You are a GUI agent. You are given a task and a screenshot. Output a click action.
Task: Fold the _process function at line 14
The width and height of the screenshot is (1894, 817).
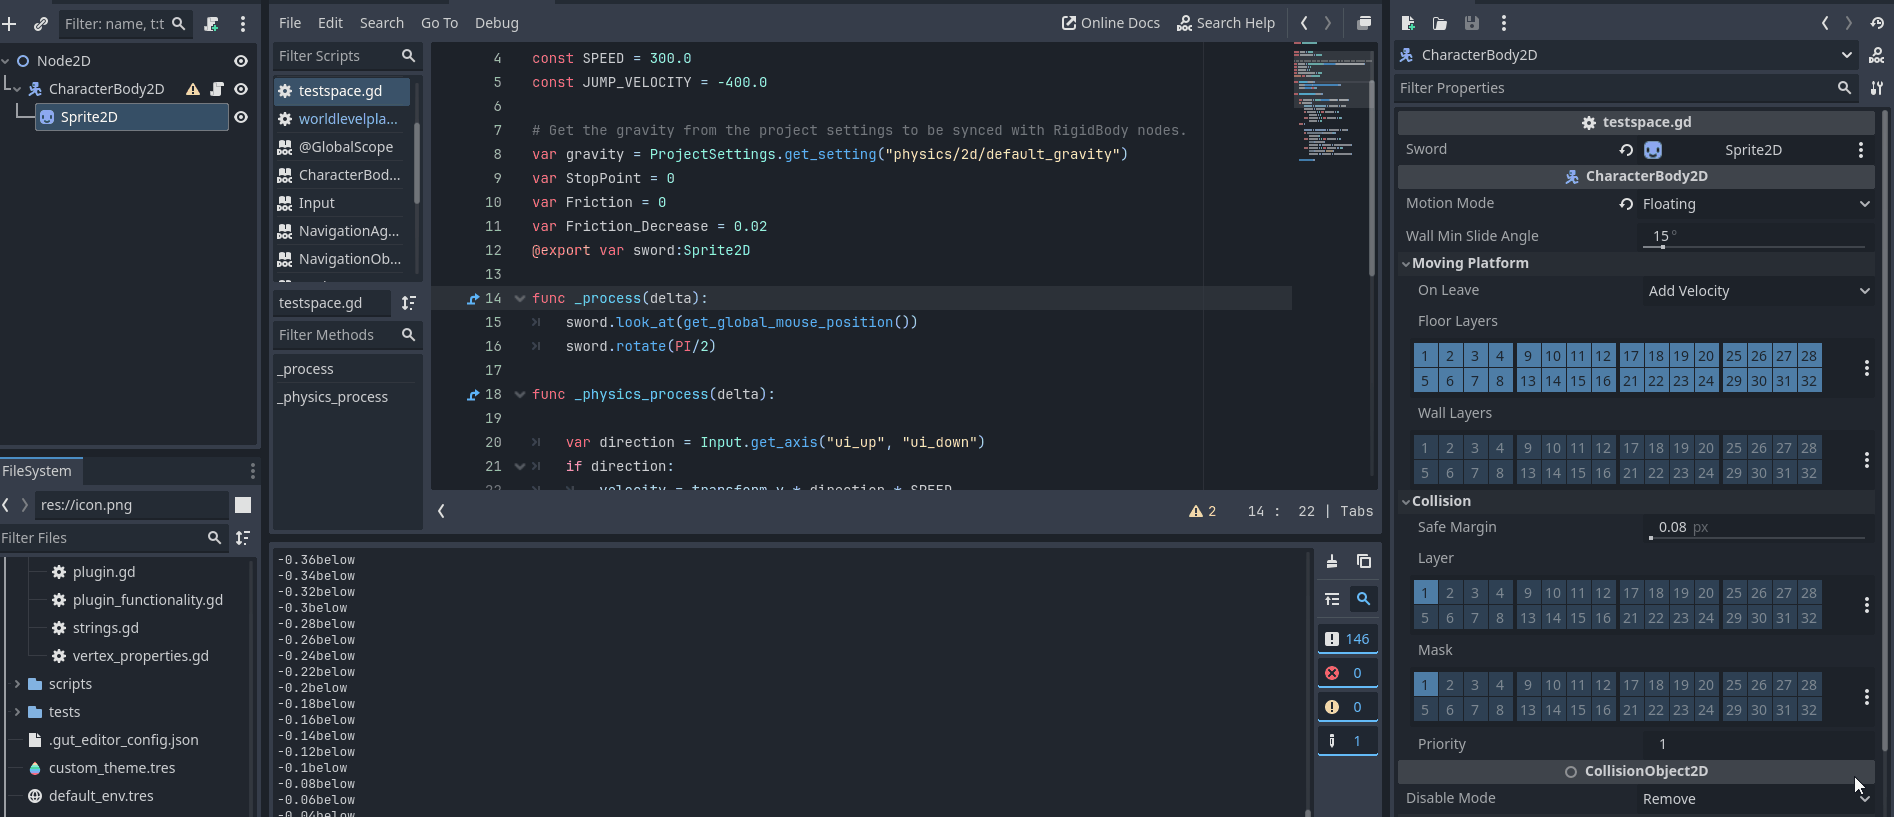pos(519,298)
